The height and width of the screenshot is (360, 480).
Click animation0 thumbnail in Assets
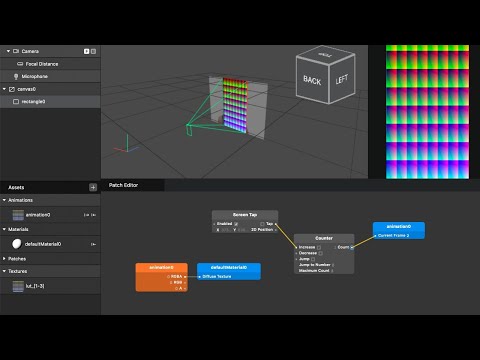point(18,215)
